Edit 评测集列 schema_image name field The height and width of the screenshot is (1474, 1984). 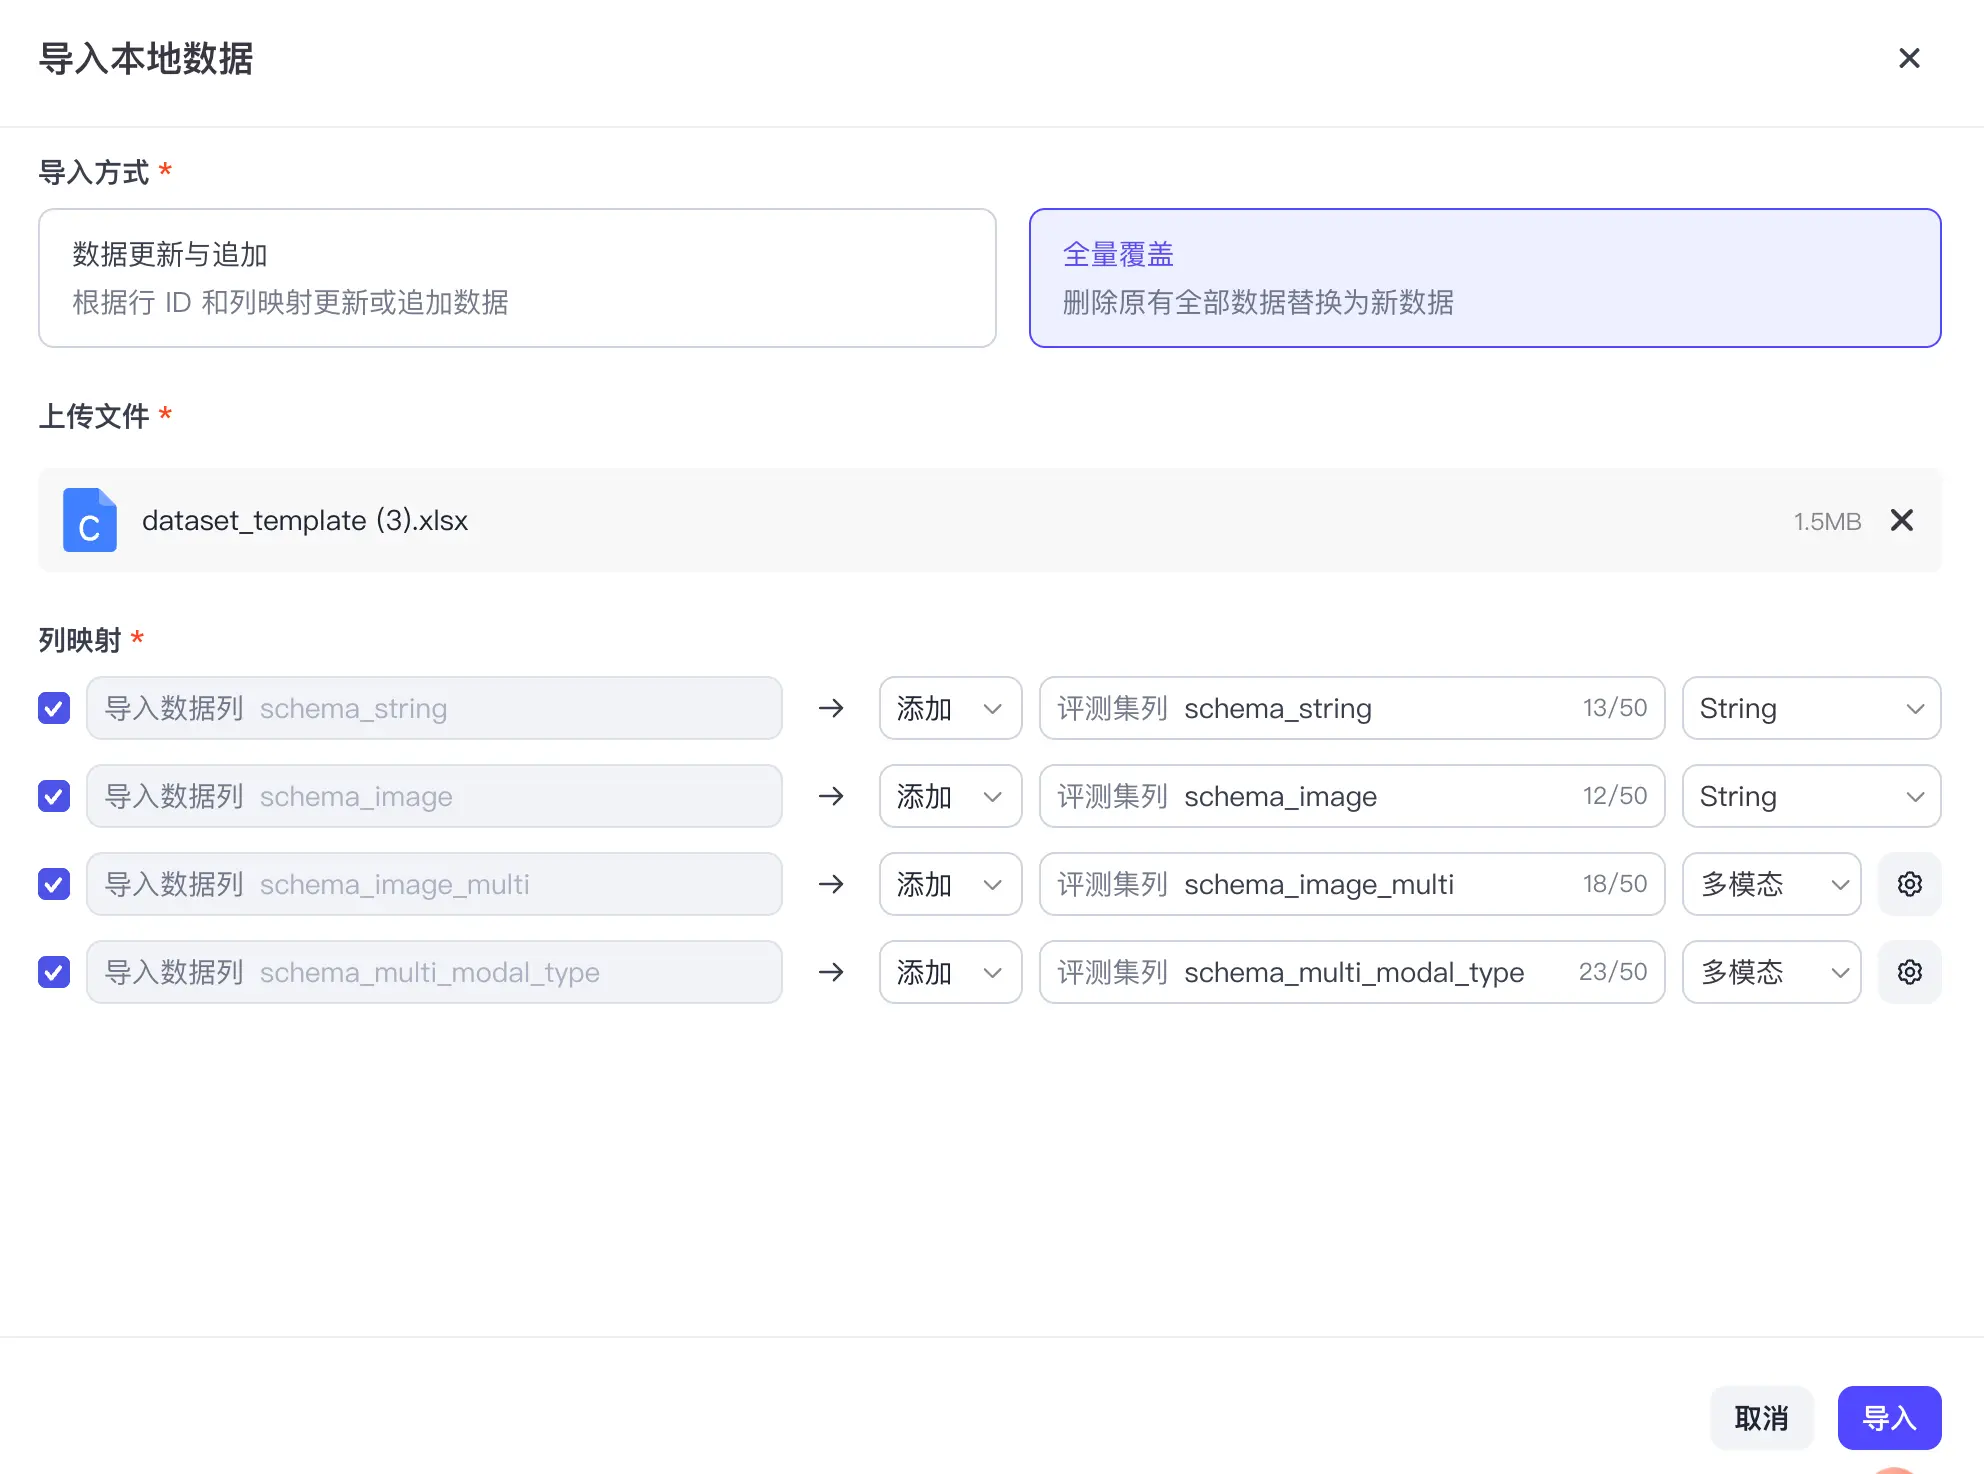pos(1352,796)
